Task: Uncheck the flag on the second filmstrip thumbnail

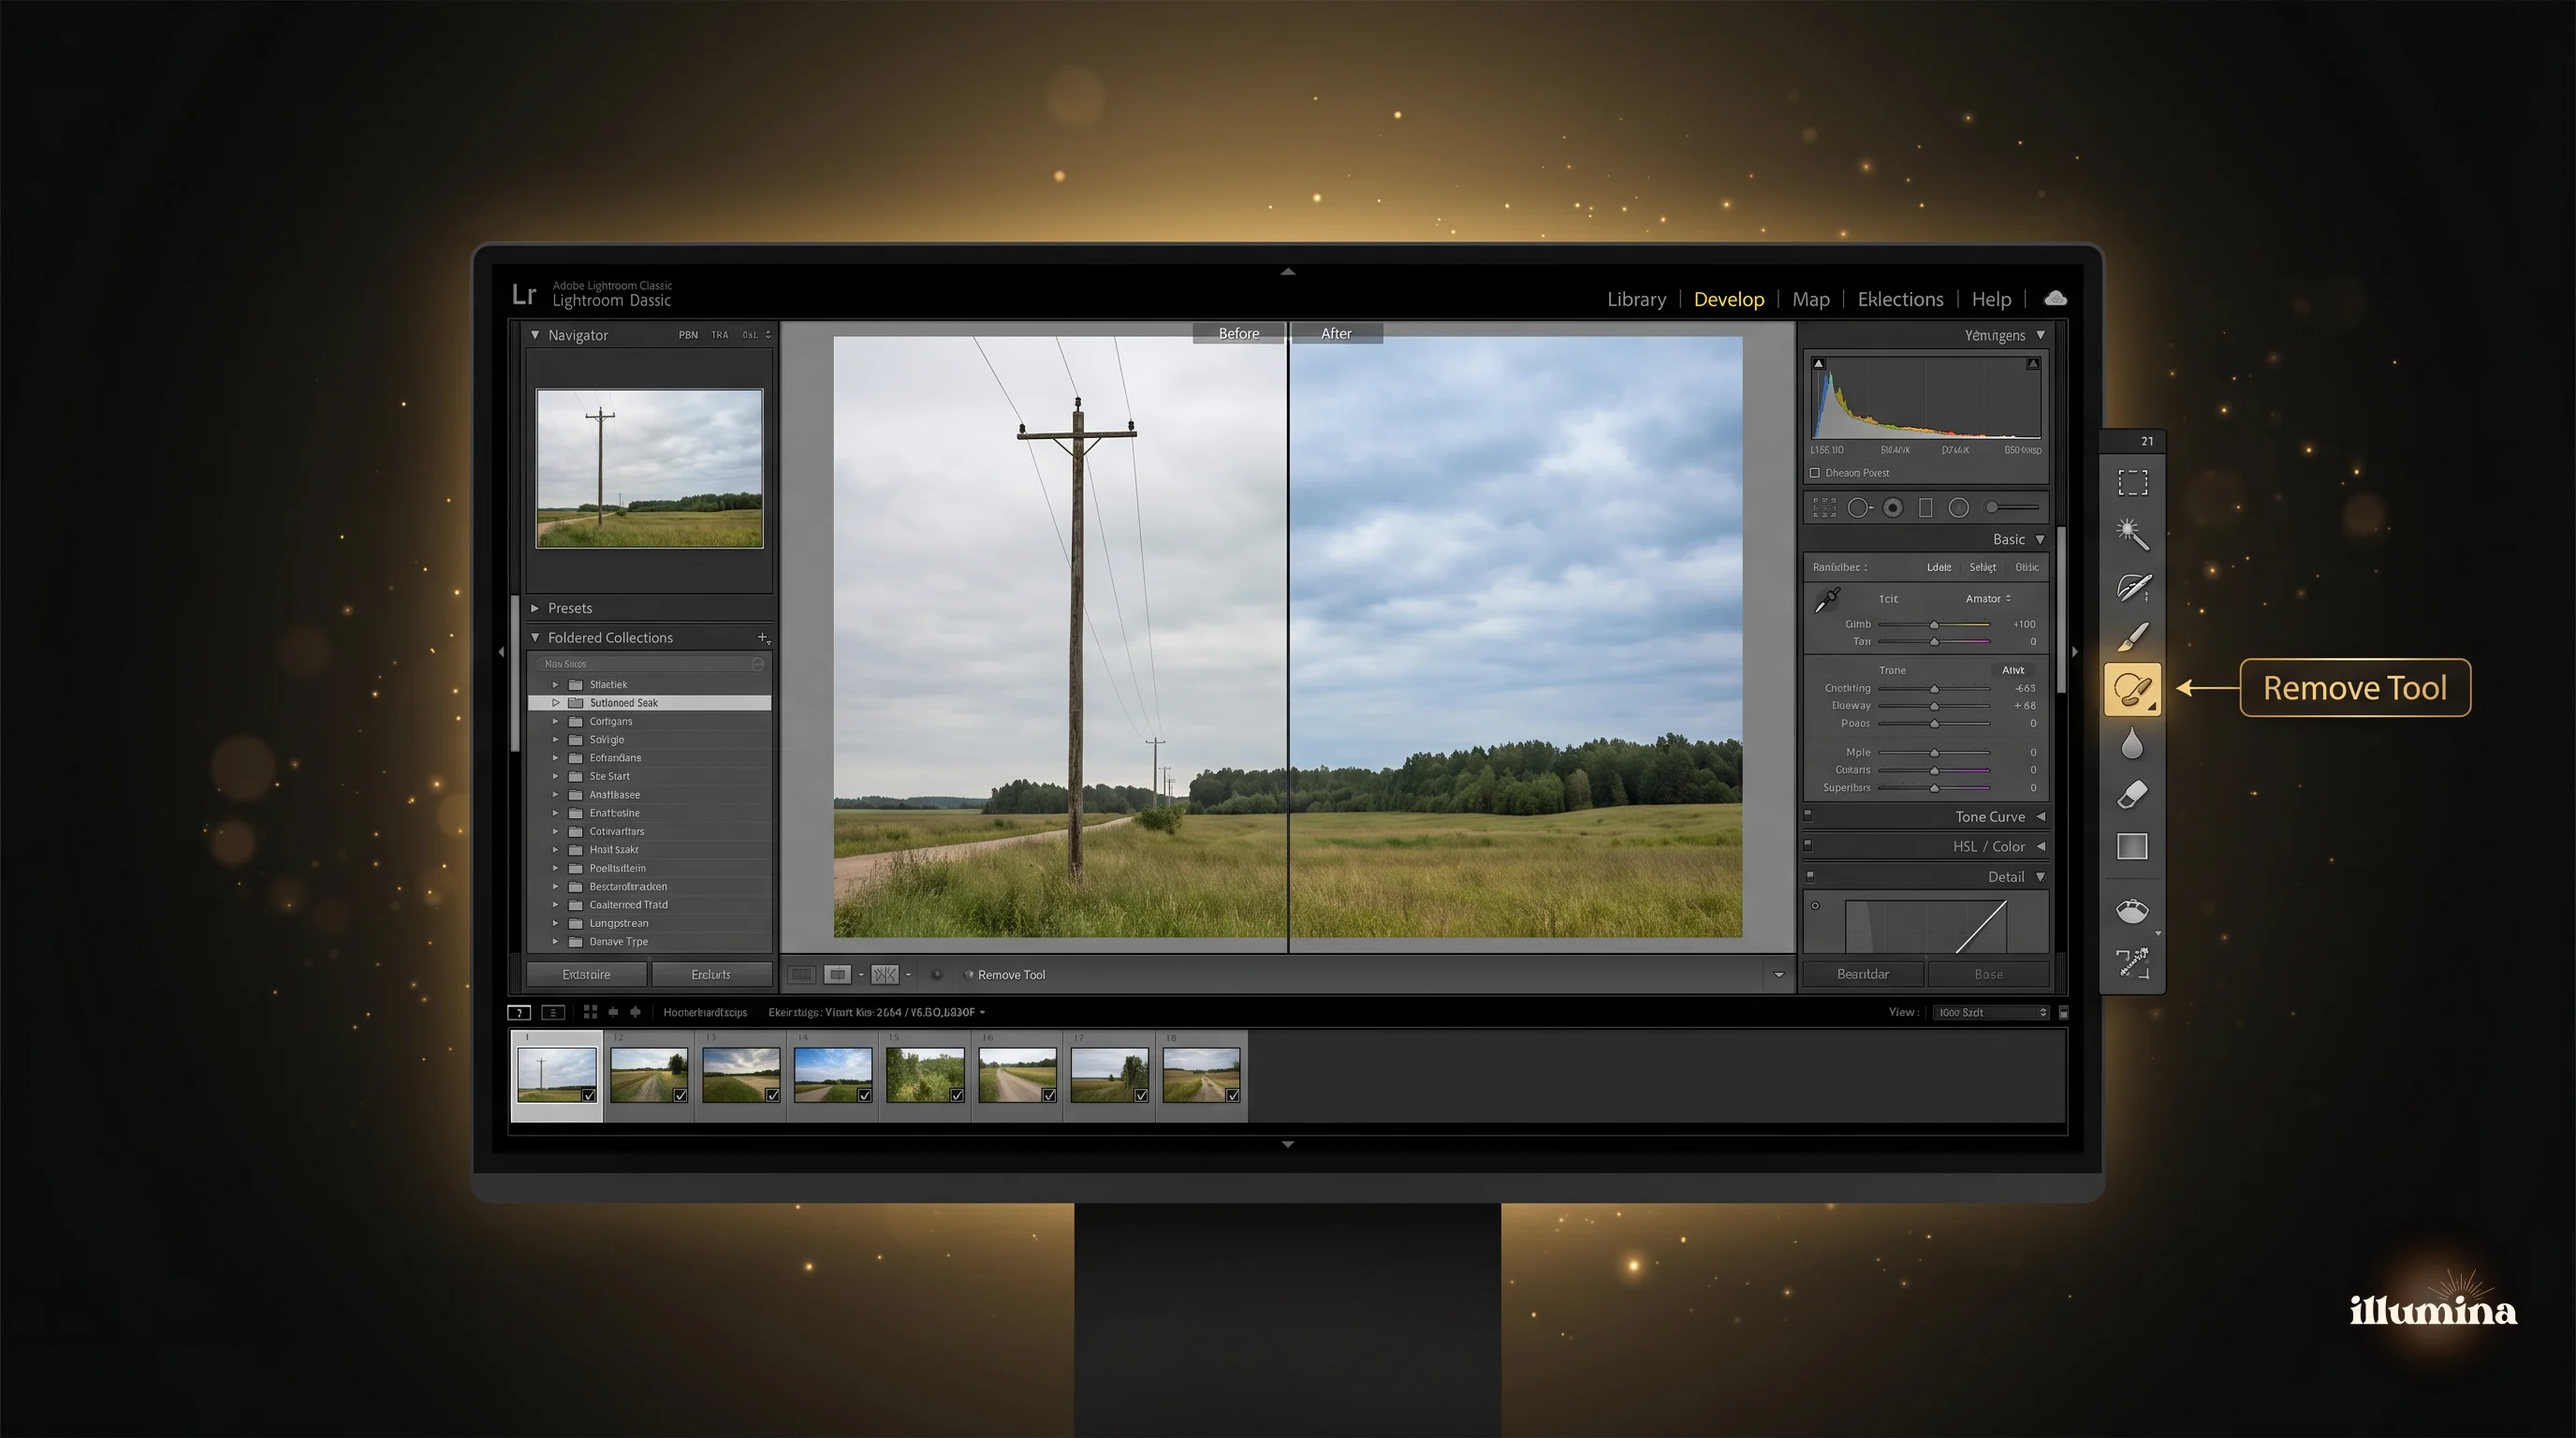Action: [680, 1096]
